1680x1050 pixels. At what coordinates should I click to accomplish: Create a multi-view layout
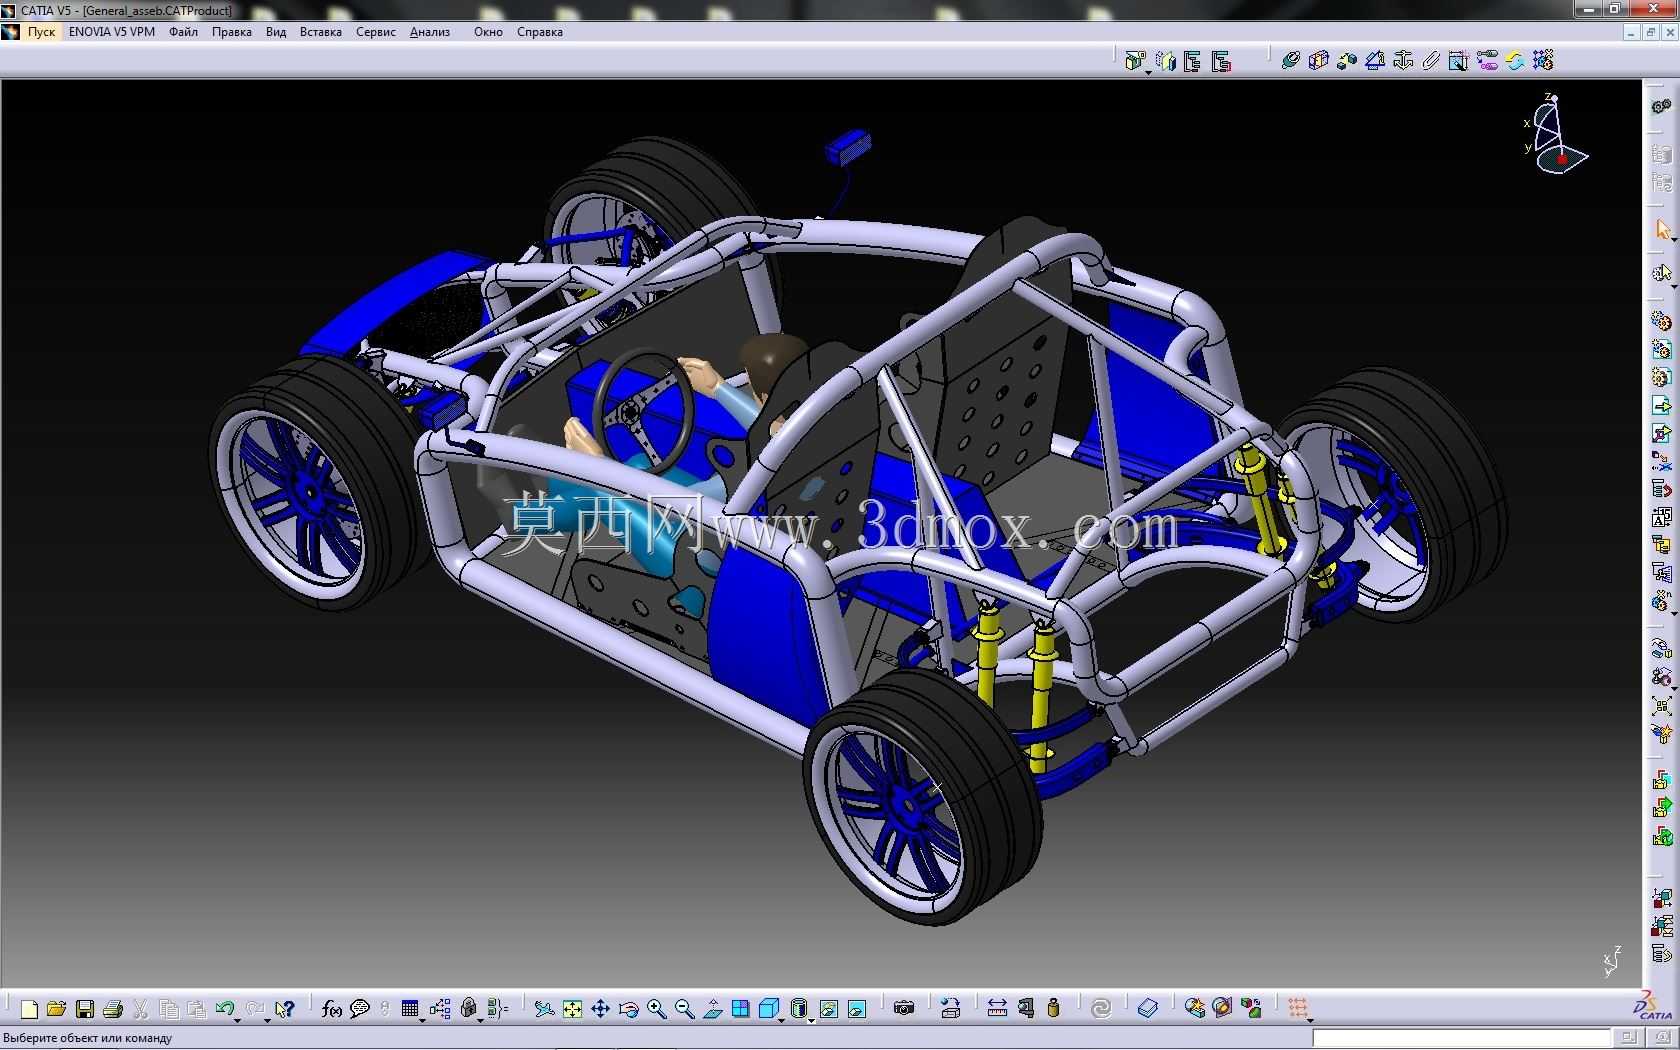pos(741,1009)
